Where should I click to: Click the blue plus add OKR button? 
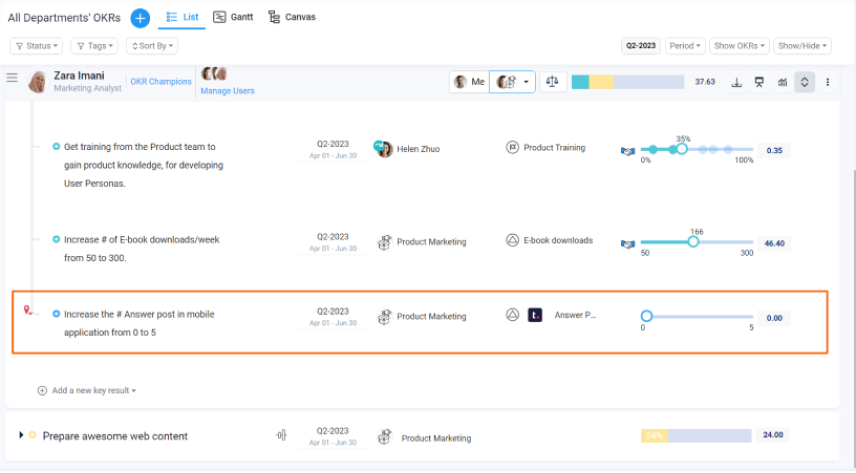click(x=140, y=18)
